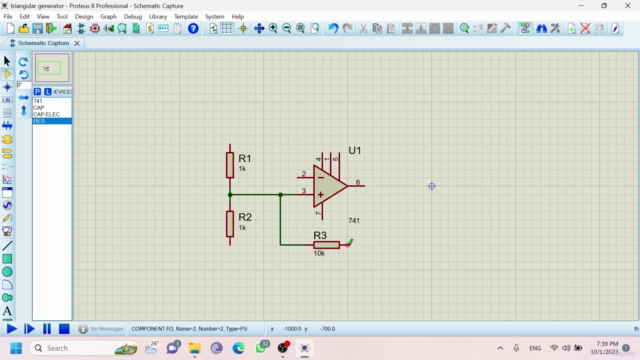Open the Debug menu
The width and height of the screenshot is (640, 360).
pos(133,16)
